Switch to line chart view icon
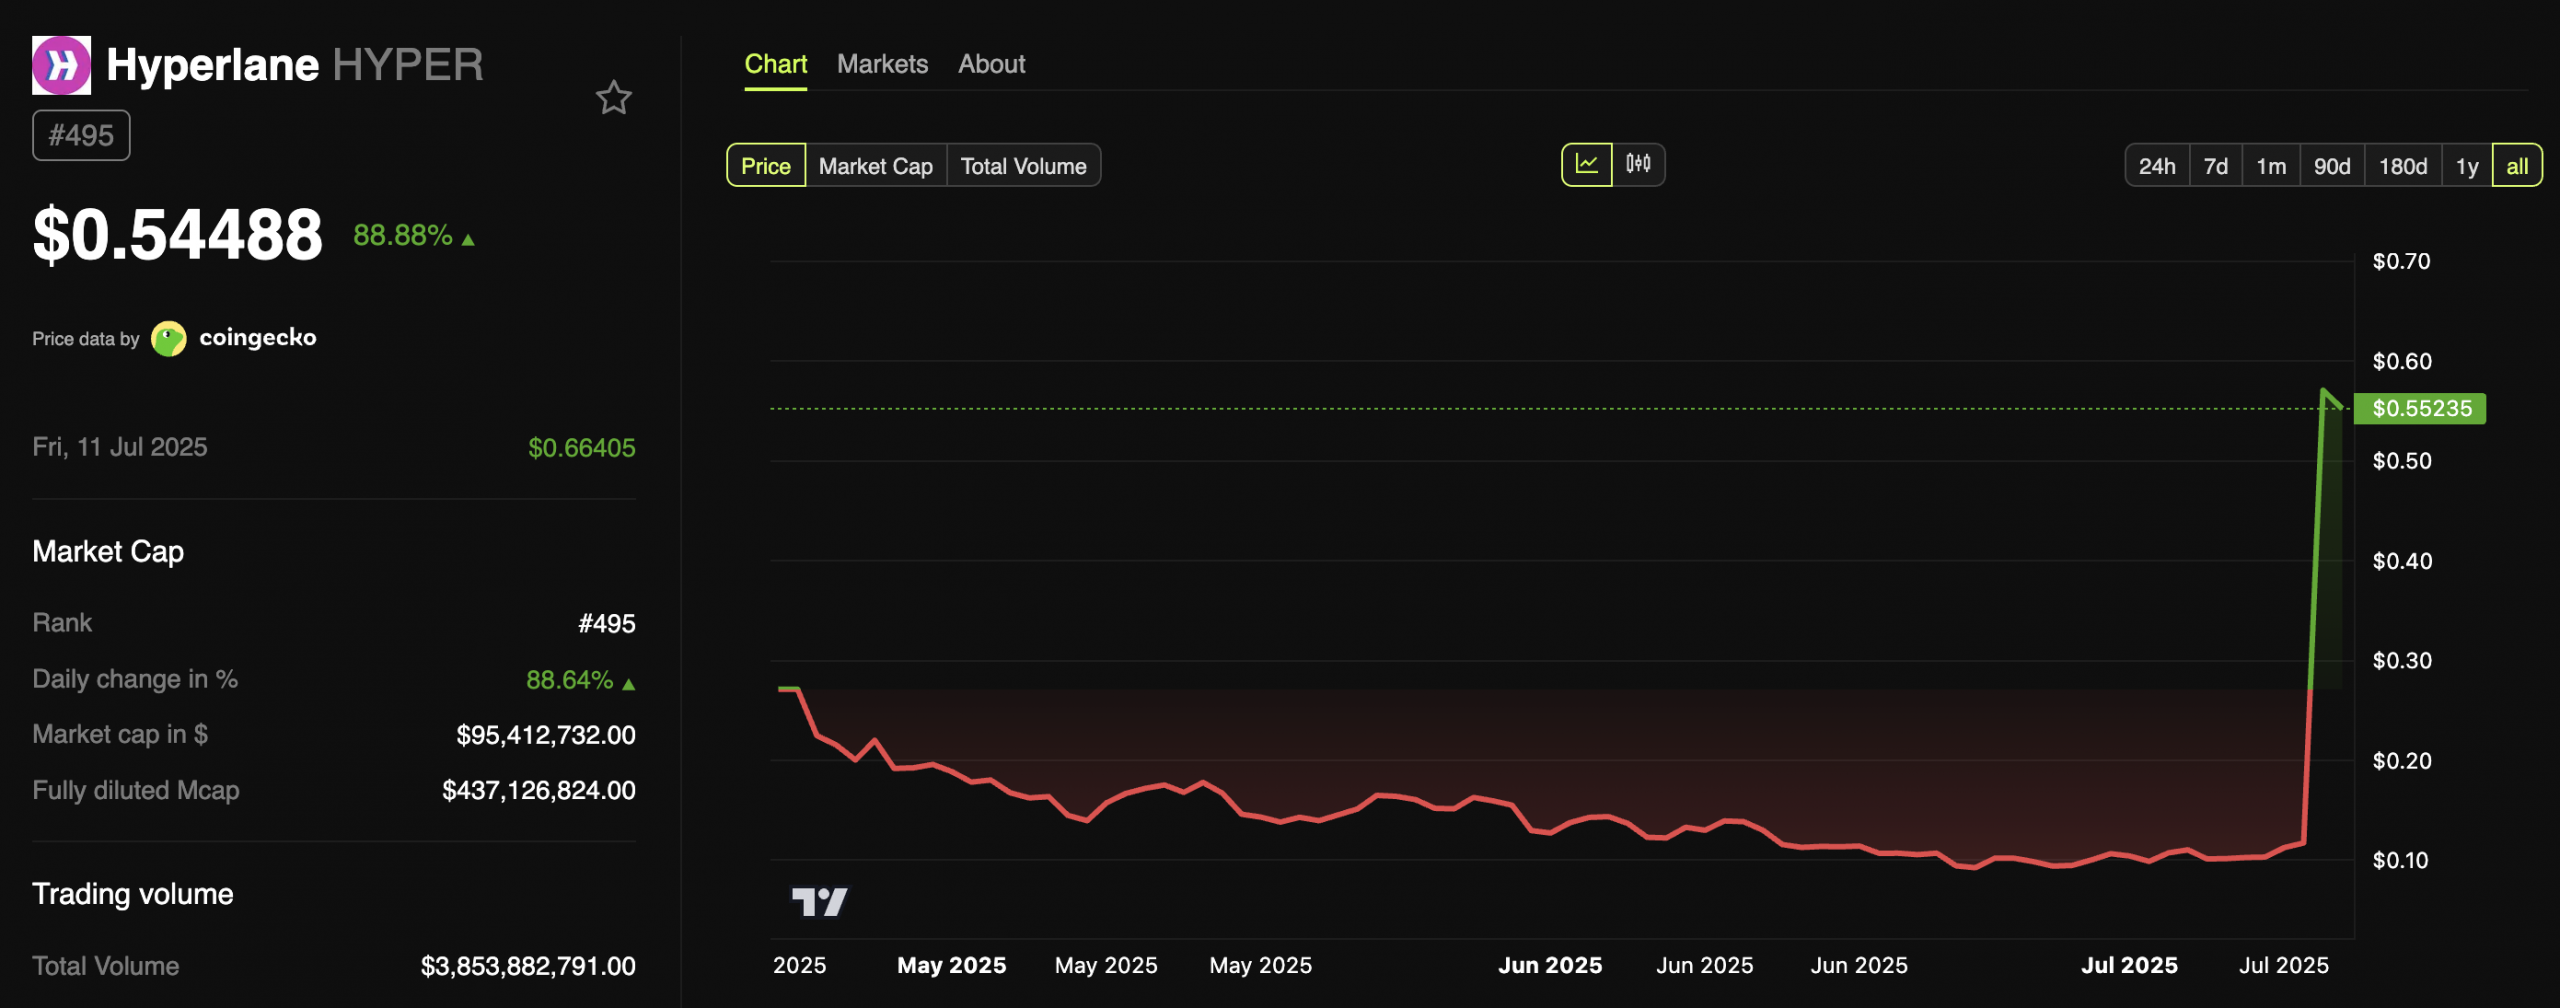The height and width of the screenshot is (1008, 2560). 1586,165
